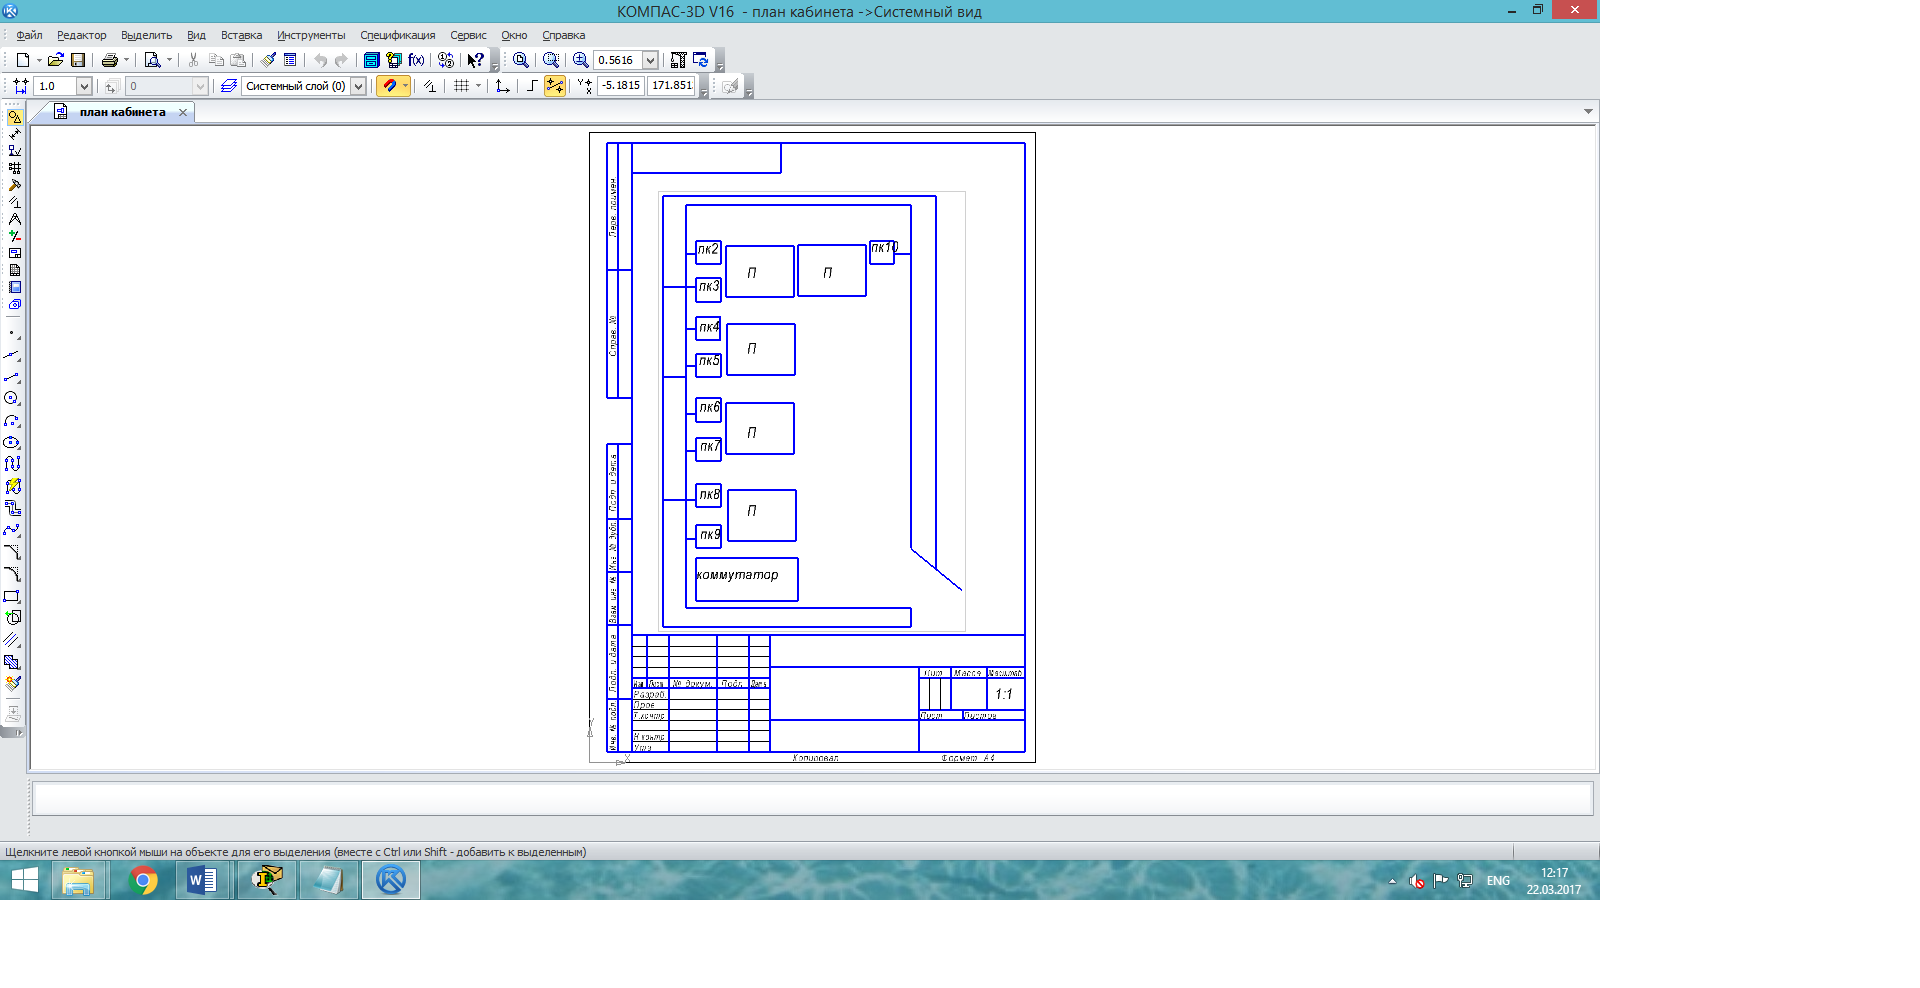Open Microsoft Word from the taskbar

[202, 881]
